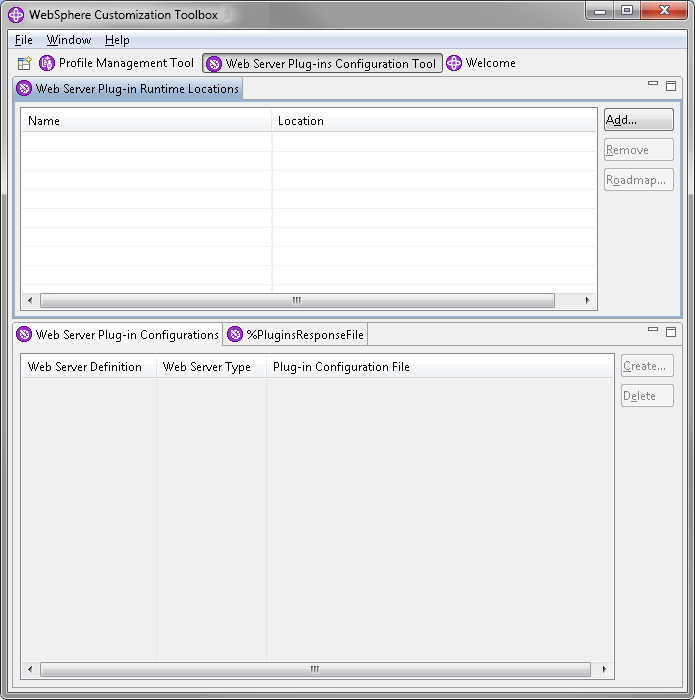
Task: Click right arrow of Runtime Locations scrollbar
Action: click(587, 300)
